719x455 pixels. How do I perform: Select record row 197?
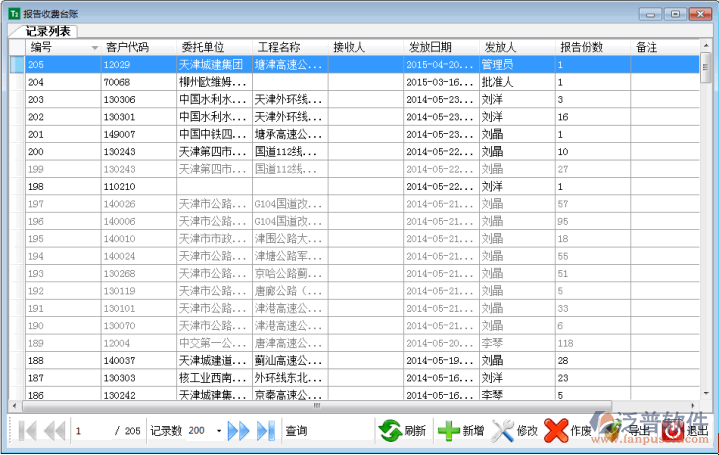pyautogui.click(x=362, y=204)
